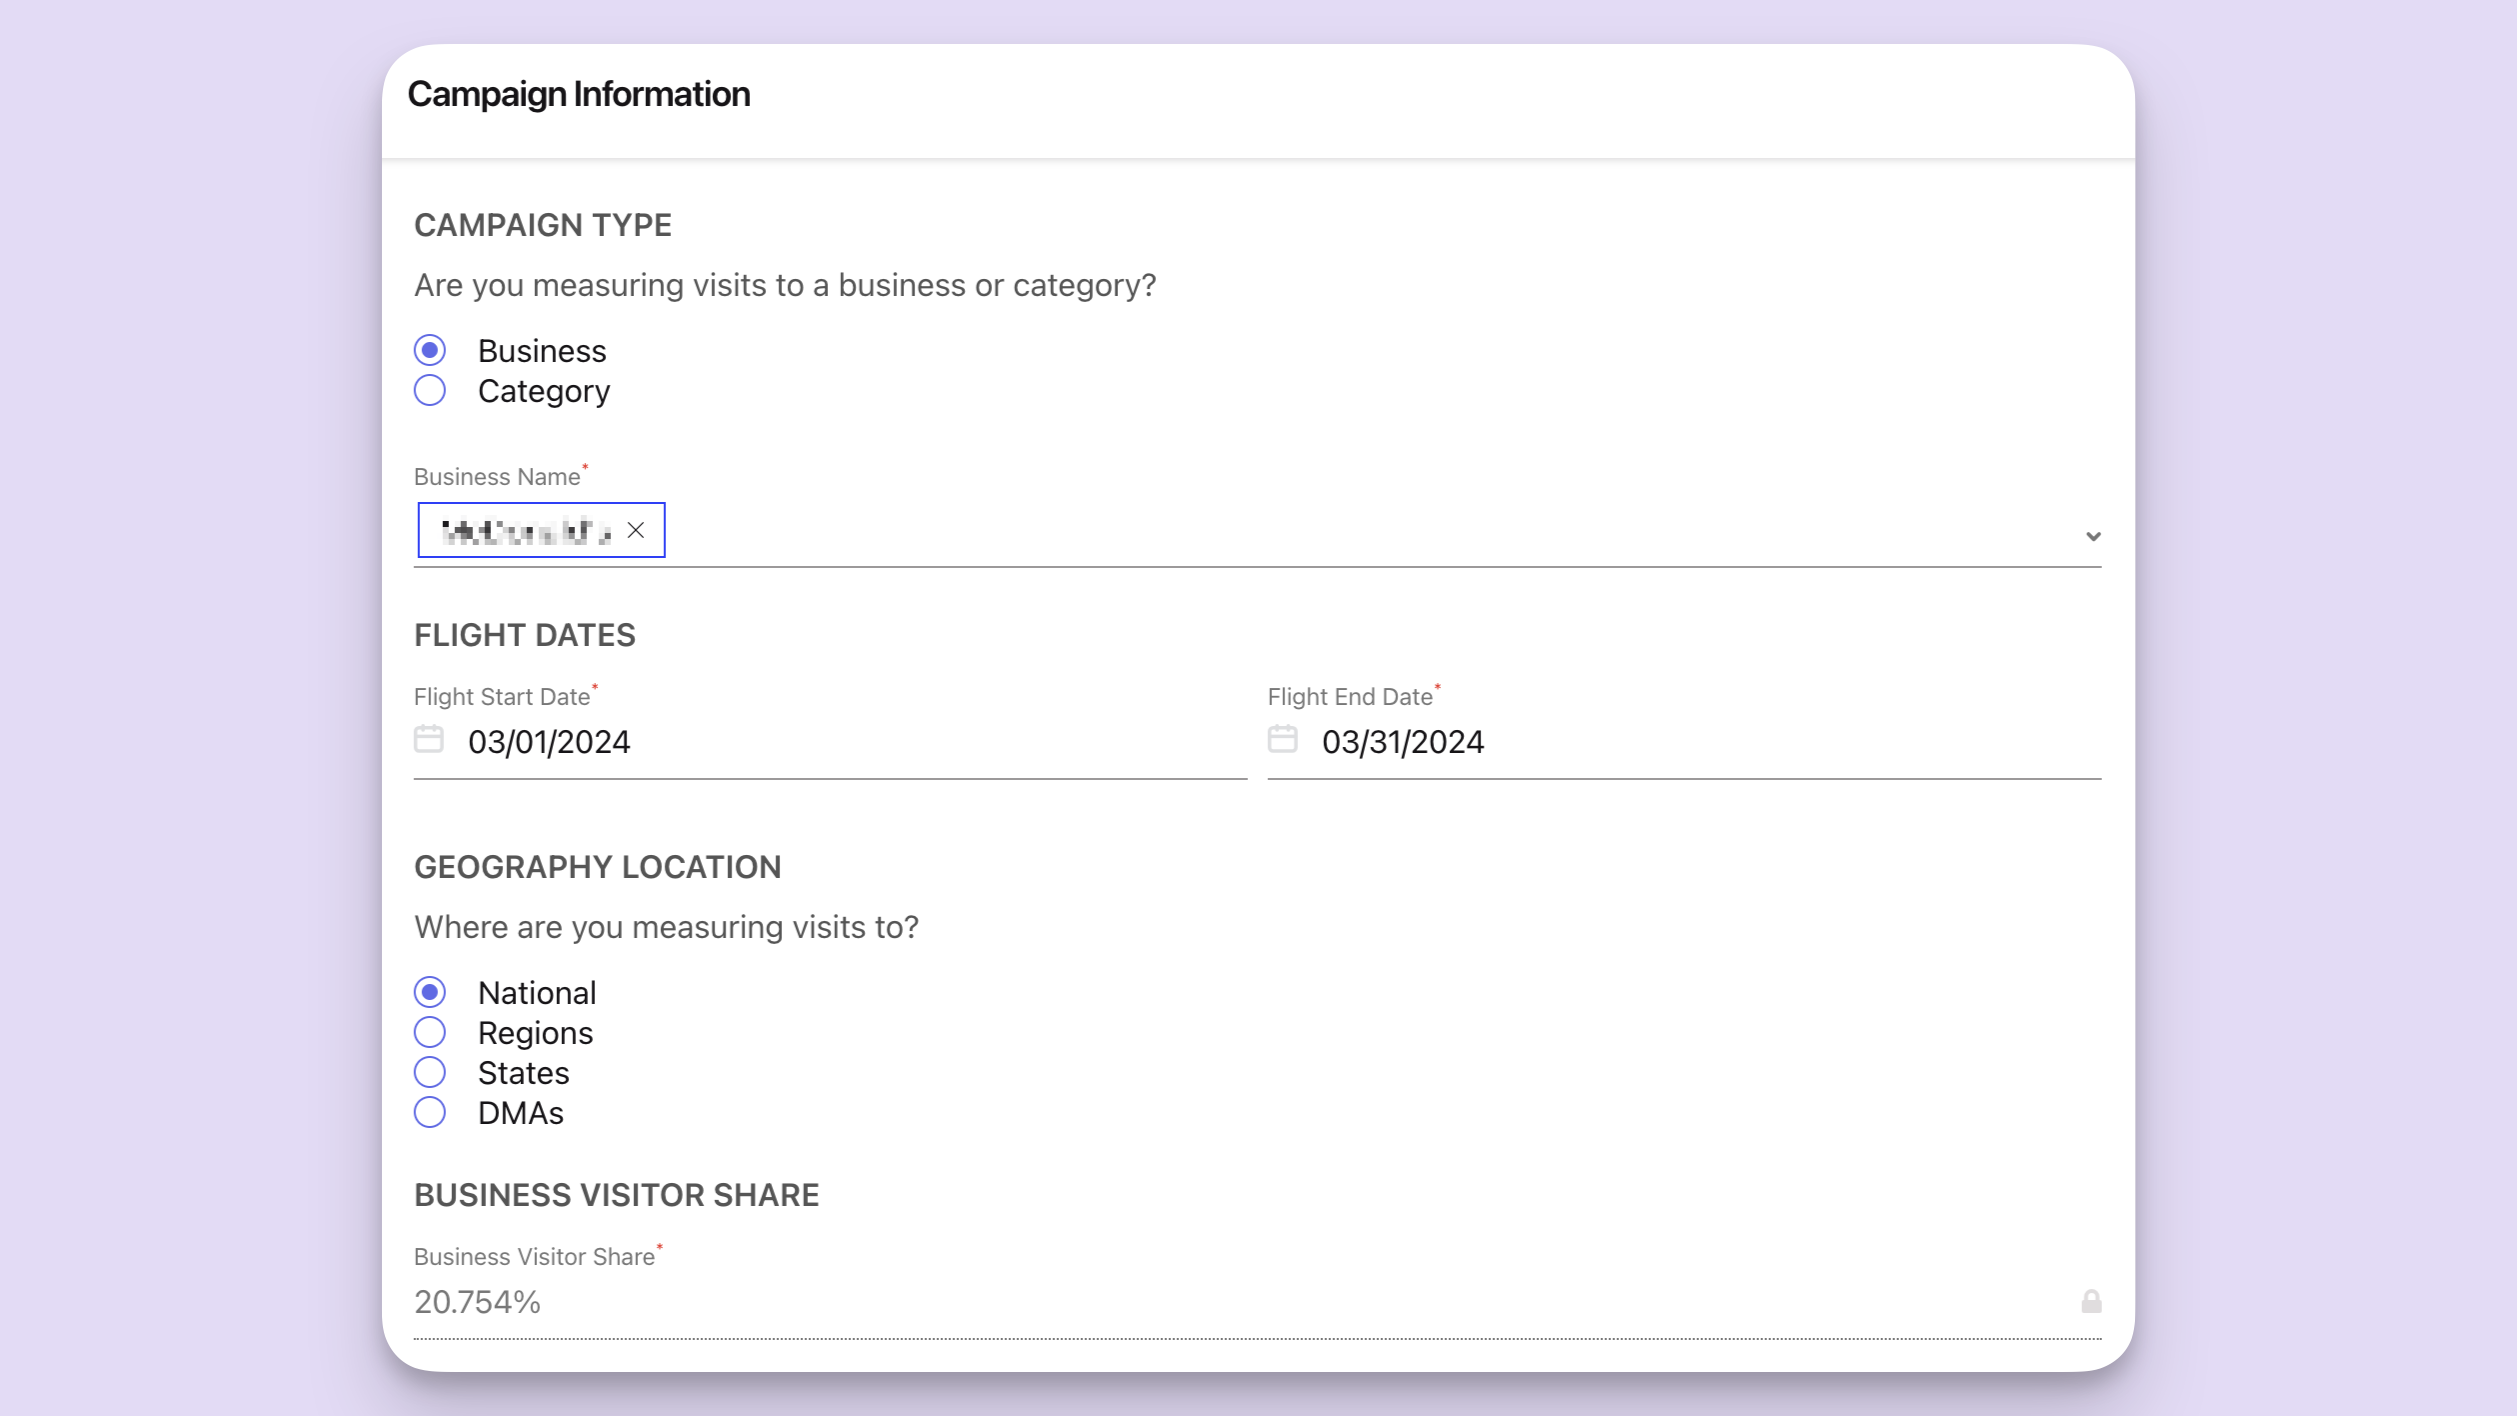The image size is (2517, 1416).
Task: Click the BUSINESS VISITOR SHARE heading
Action: (x=617, y=1195)
